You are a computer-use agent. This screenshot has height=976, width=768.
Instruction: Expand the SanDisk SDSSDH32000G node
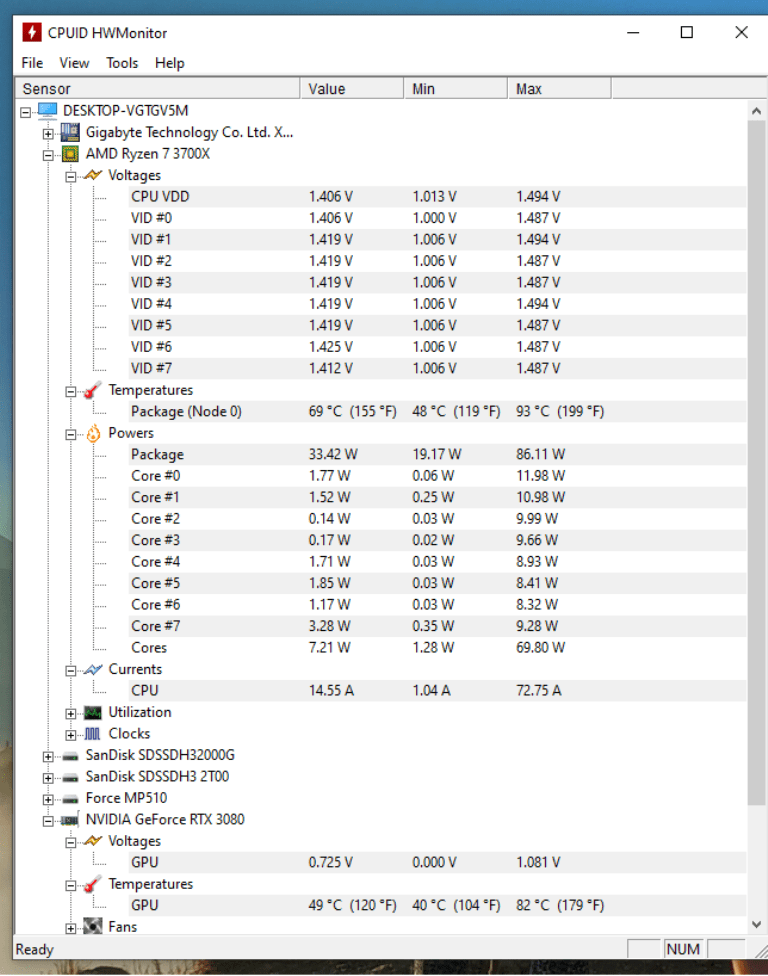pyautogui.click(x=48, y=757)
